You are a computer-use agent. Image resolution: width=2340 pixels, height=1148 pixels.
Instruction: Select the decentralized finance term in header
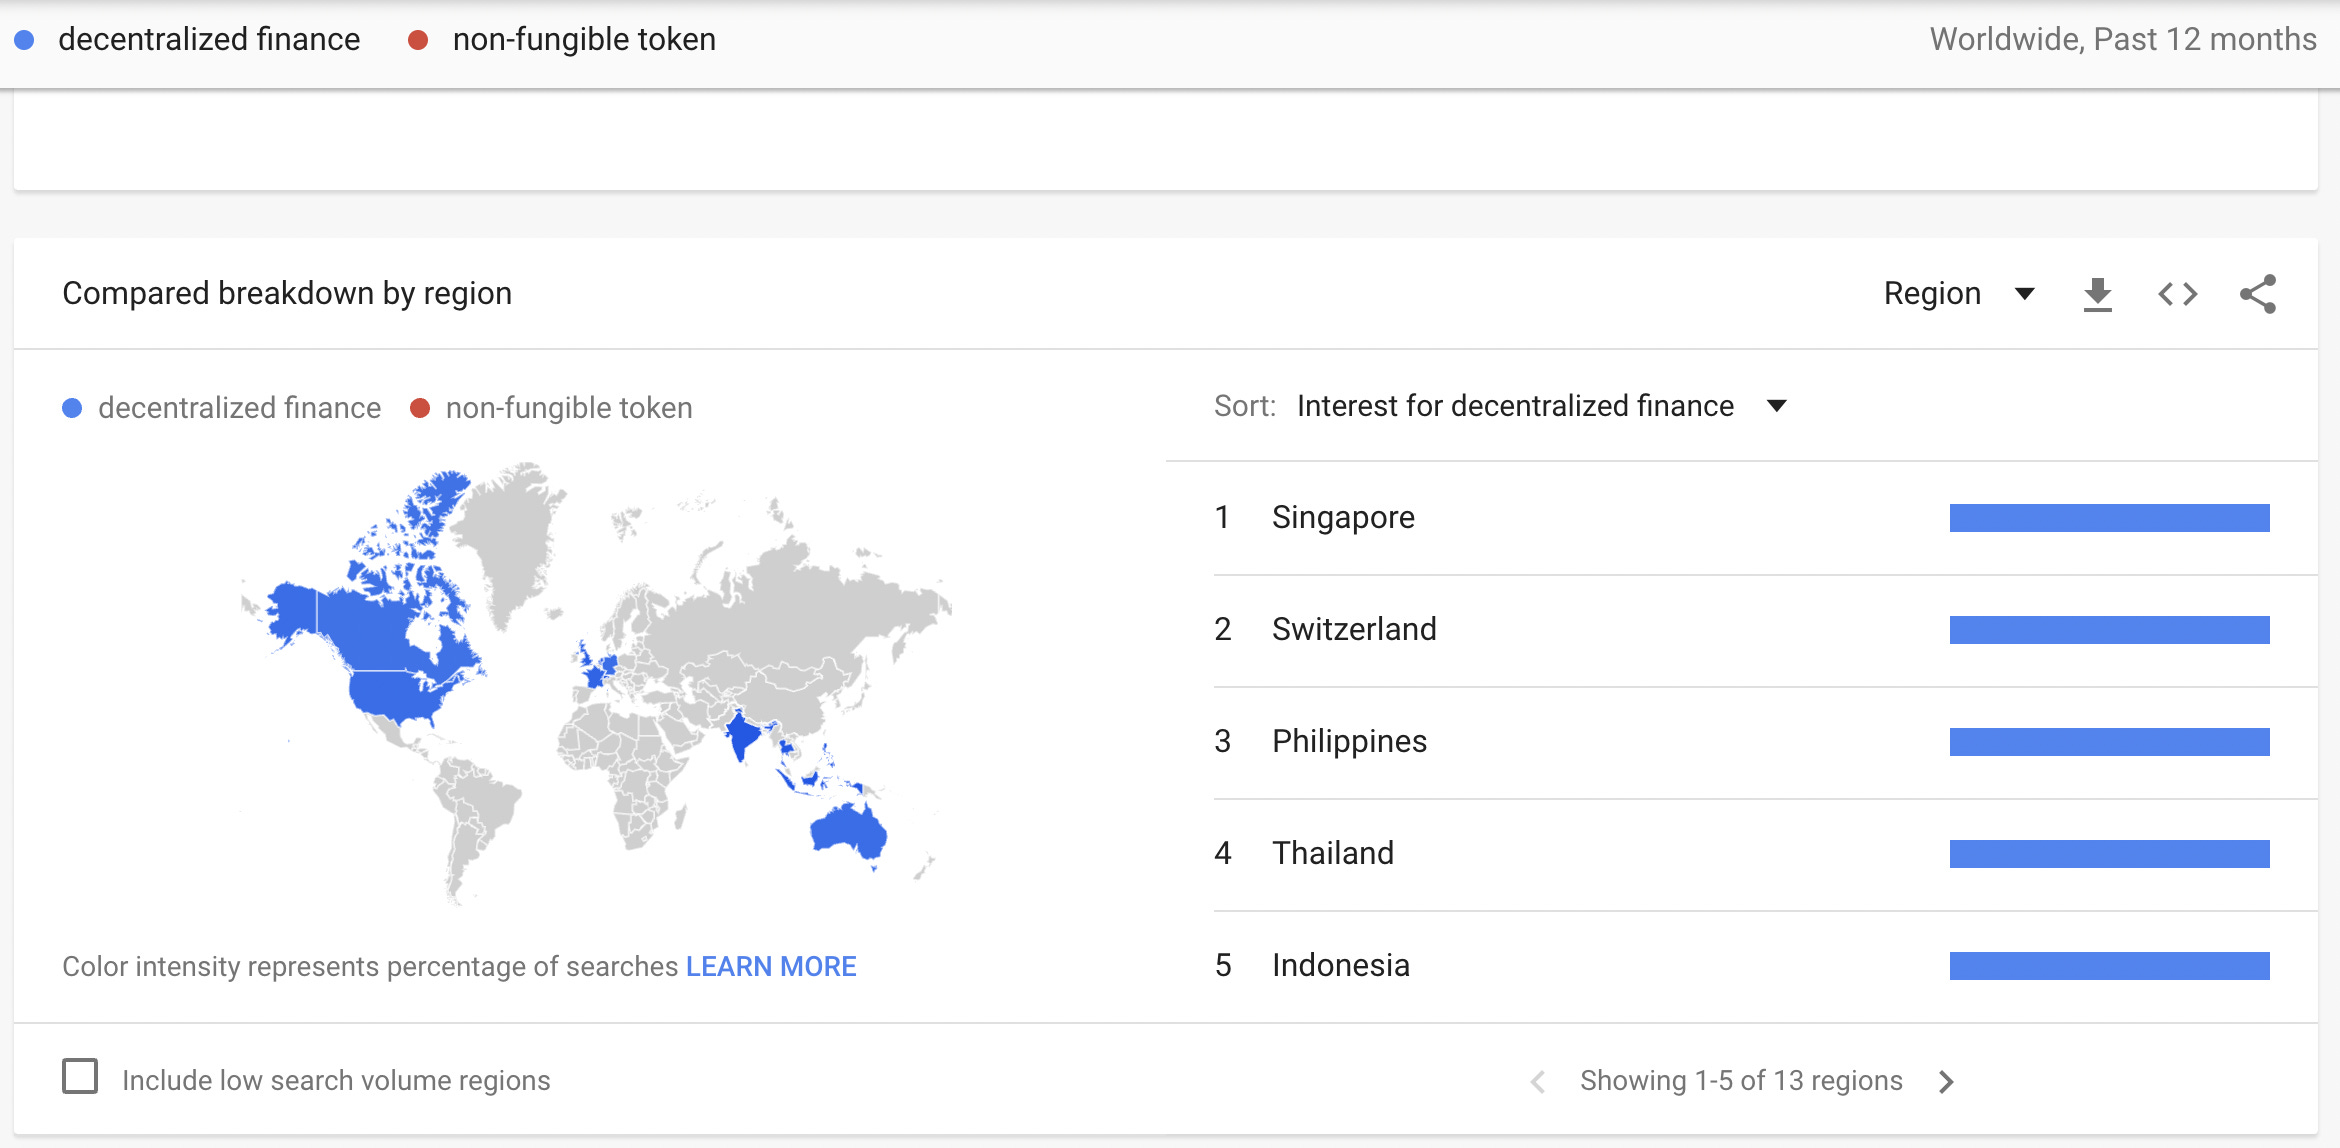pos(208,40)
